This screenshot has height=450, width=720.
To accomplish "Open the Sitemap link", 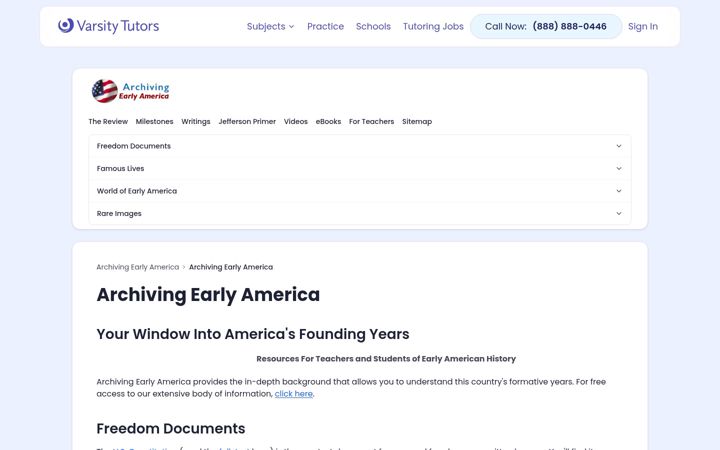I will pos(417,122).
